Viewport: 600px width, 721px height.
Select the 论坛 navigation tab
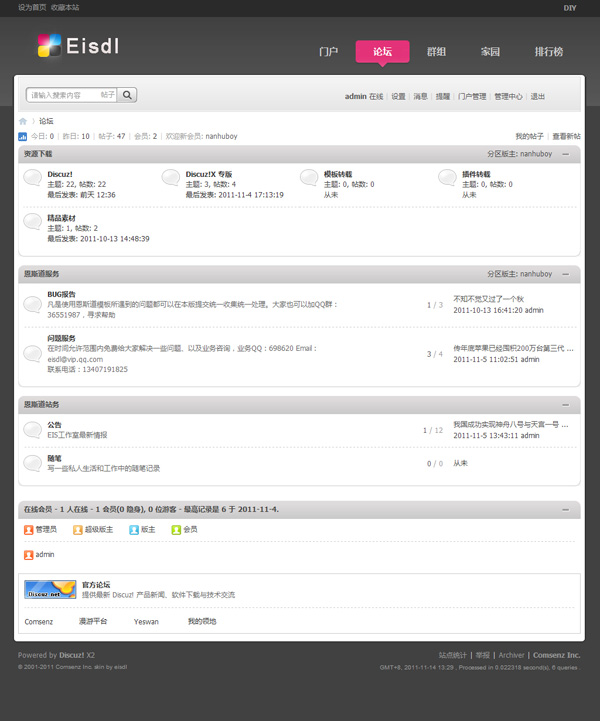(383, 52)
